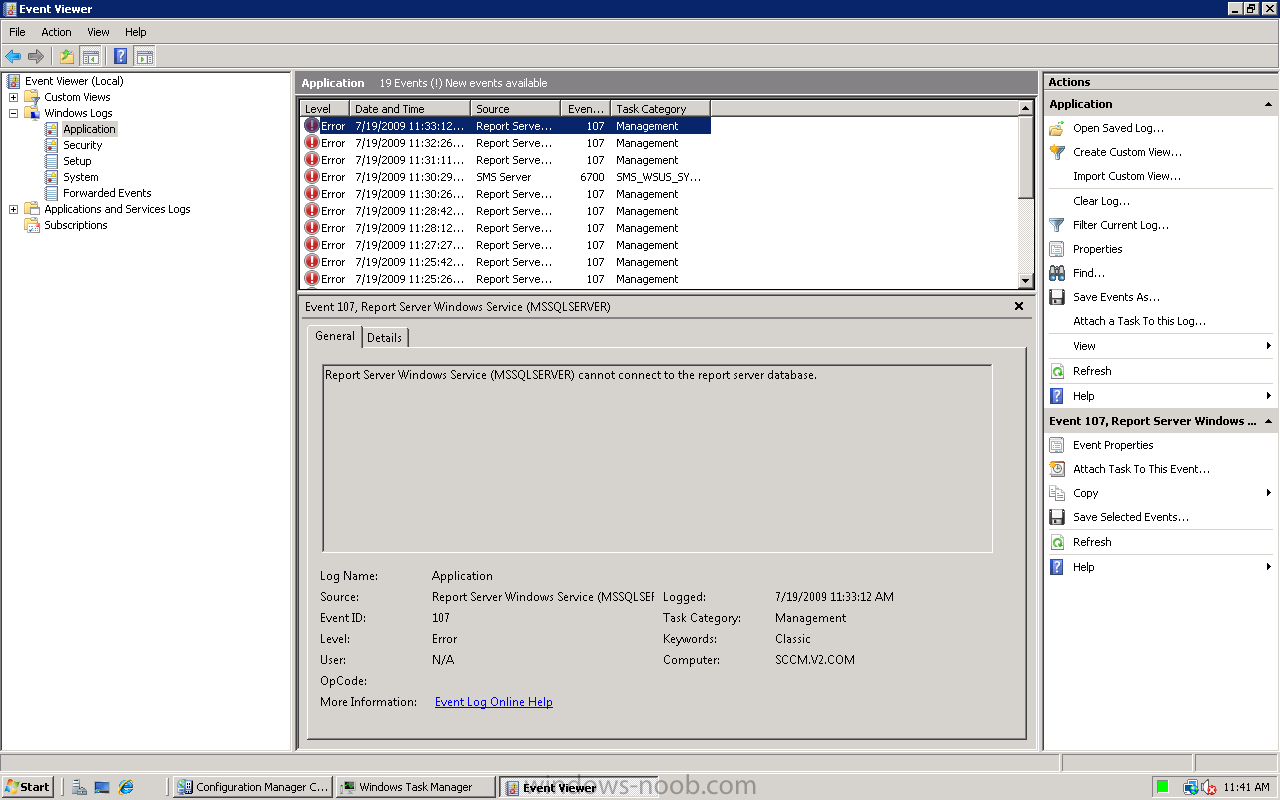1280x800 pixels.
Task: Select Subscriptions node in tree
Action: pos(75,225)
